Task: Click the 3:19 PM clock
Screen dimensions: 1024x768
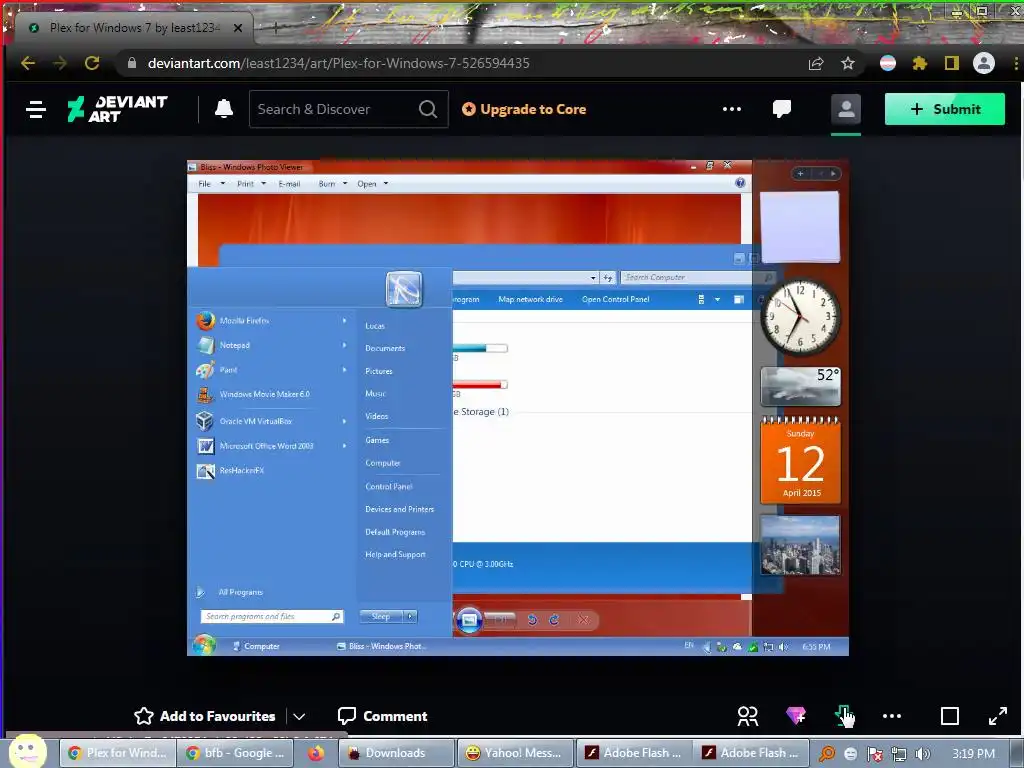Action: 974,754
